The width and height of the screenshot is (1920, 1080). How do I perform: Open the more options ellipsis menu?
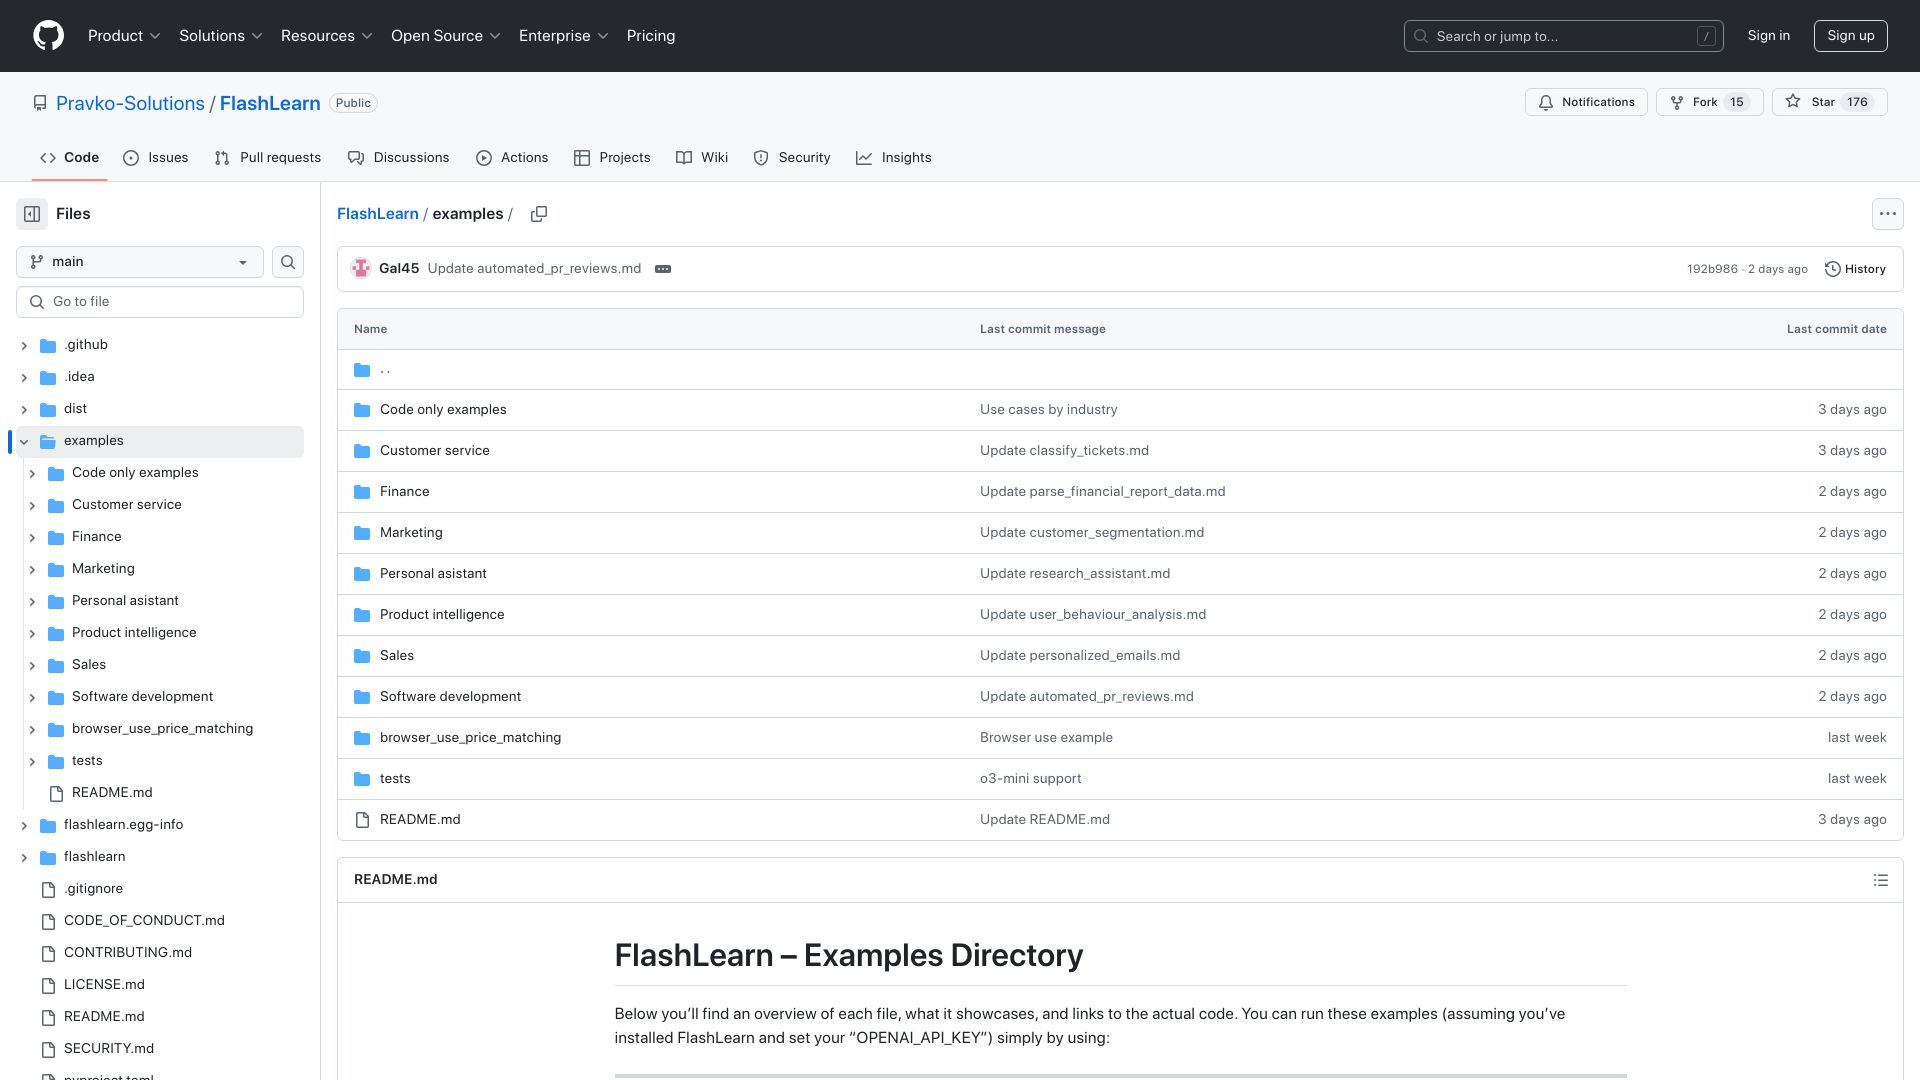[1887, 214]
